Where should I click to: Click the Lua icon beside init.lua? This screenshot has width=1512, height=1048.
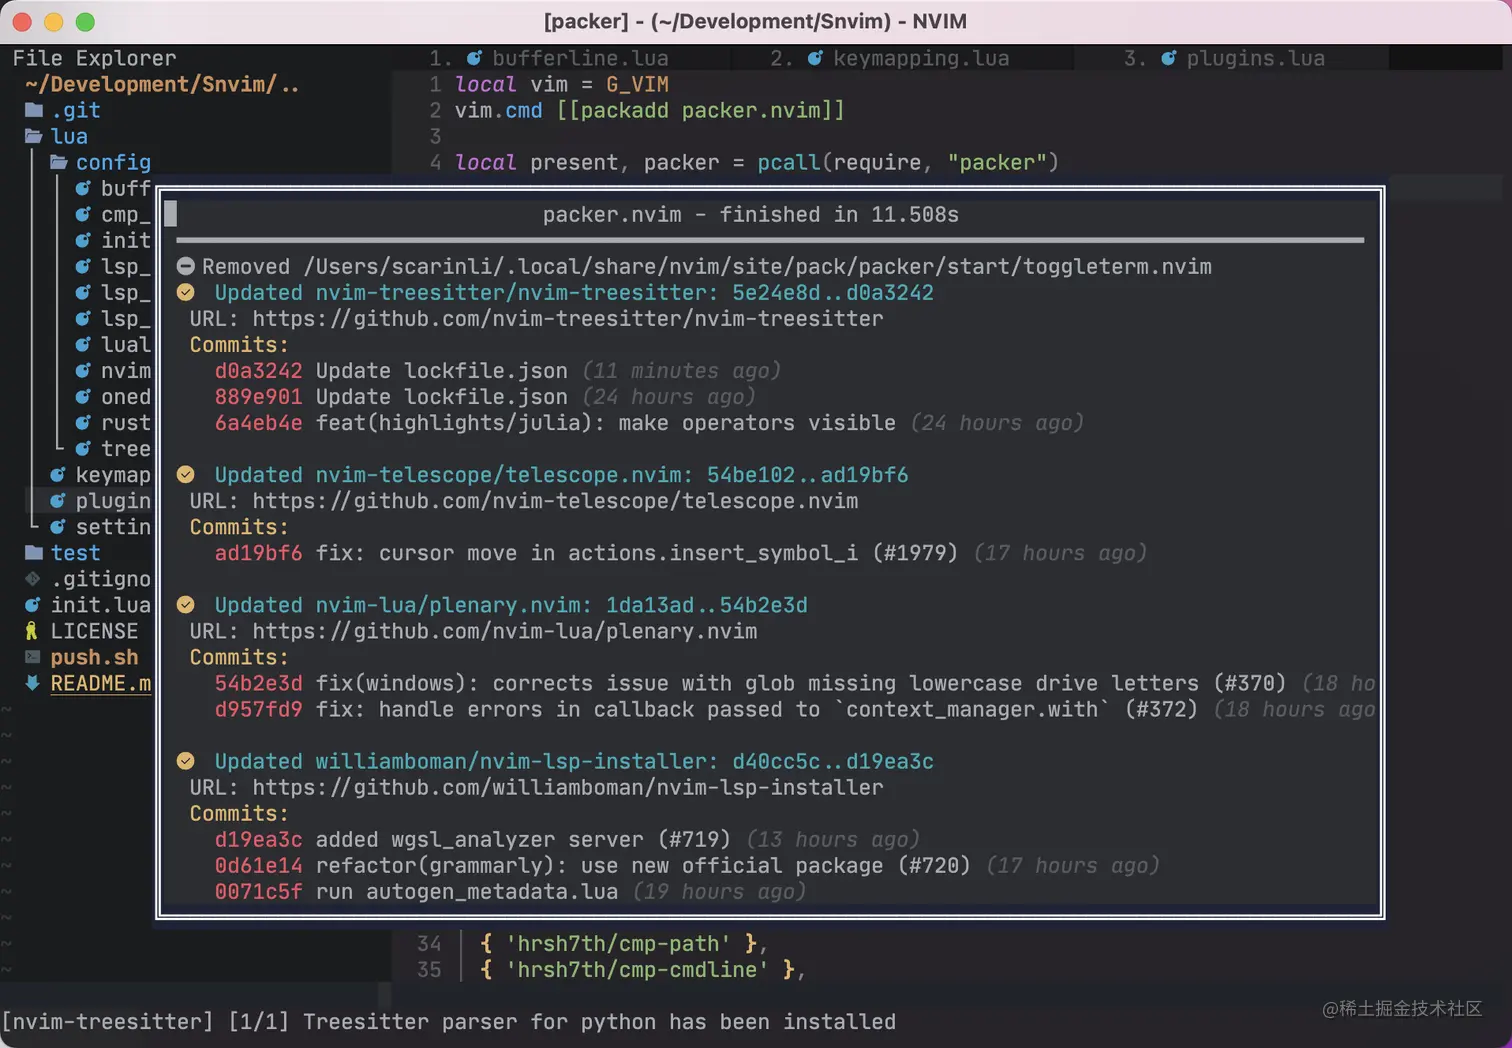[33, 604]
